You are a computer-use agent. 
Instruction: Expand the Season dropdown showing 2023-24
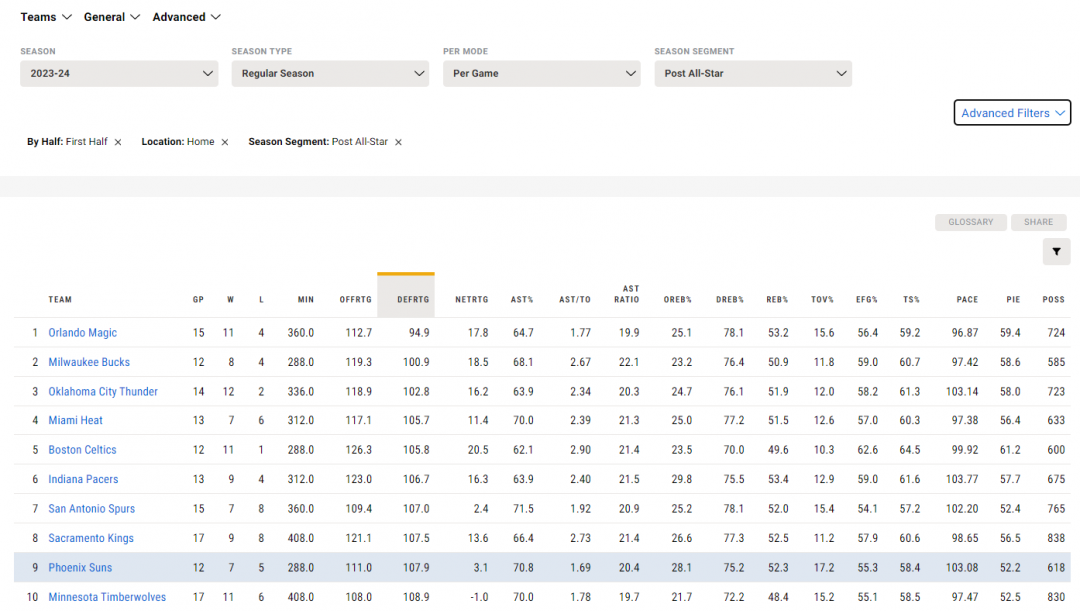click(x=119, y=74)
